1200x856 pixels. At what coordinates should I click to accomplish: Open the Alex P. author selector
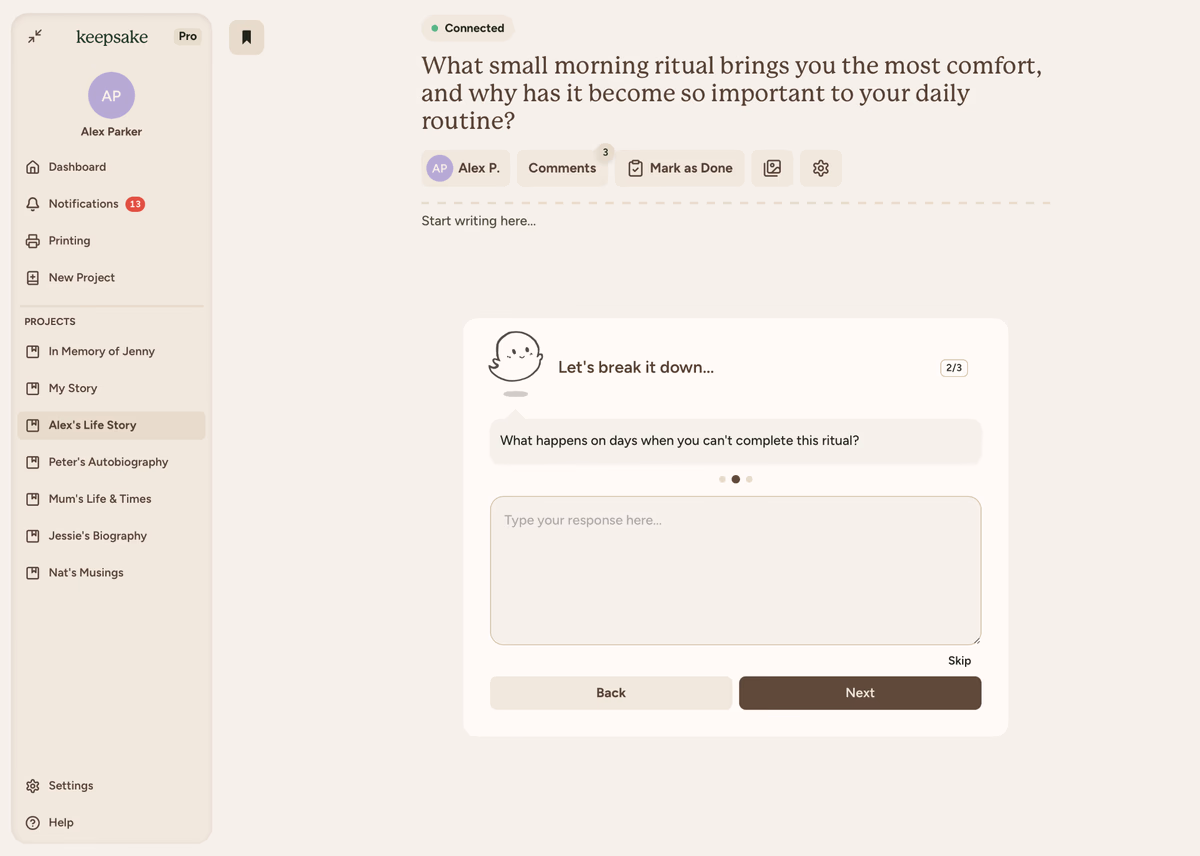[x=466, y=168]
